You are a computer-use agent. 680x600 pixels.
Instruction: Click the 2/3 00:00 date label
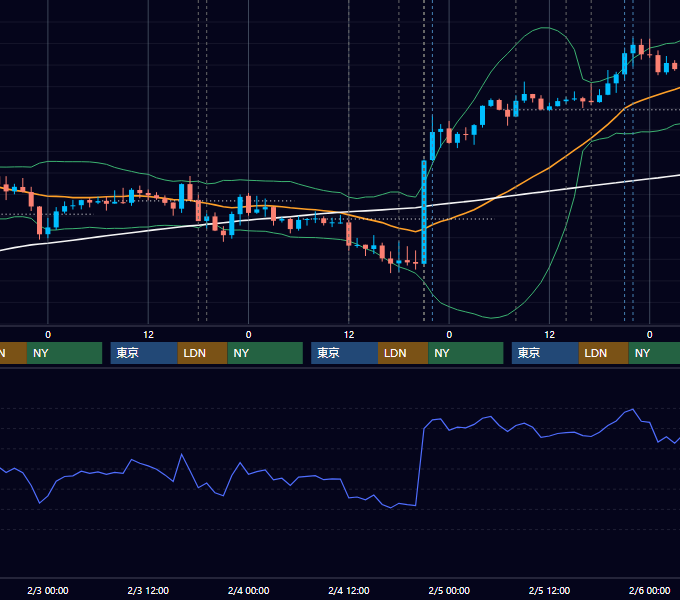48,590
